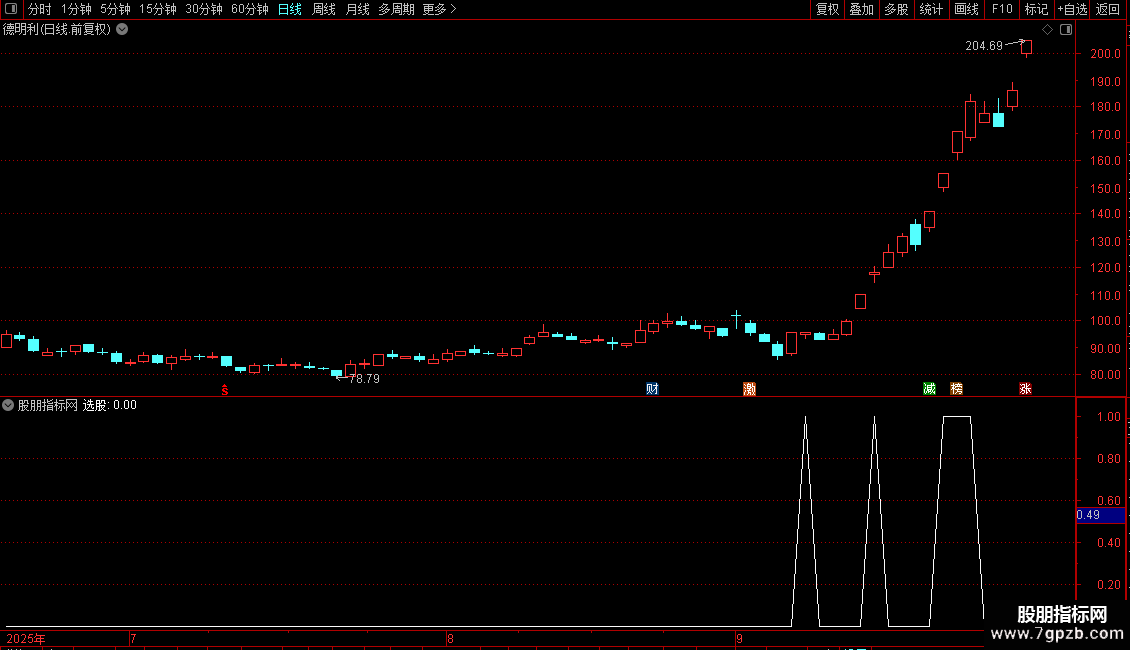
Task: Select the 1分钟 period tab
Action: [76, 9]
